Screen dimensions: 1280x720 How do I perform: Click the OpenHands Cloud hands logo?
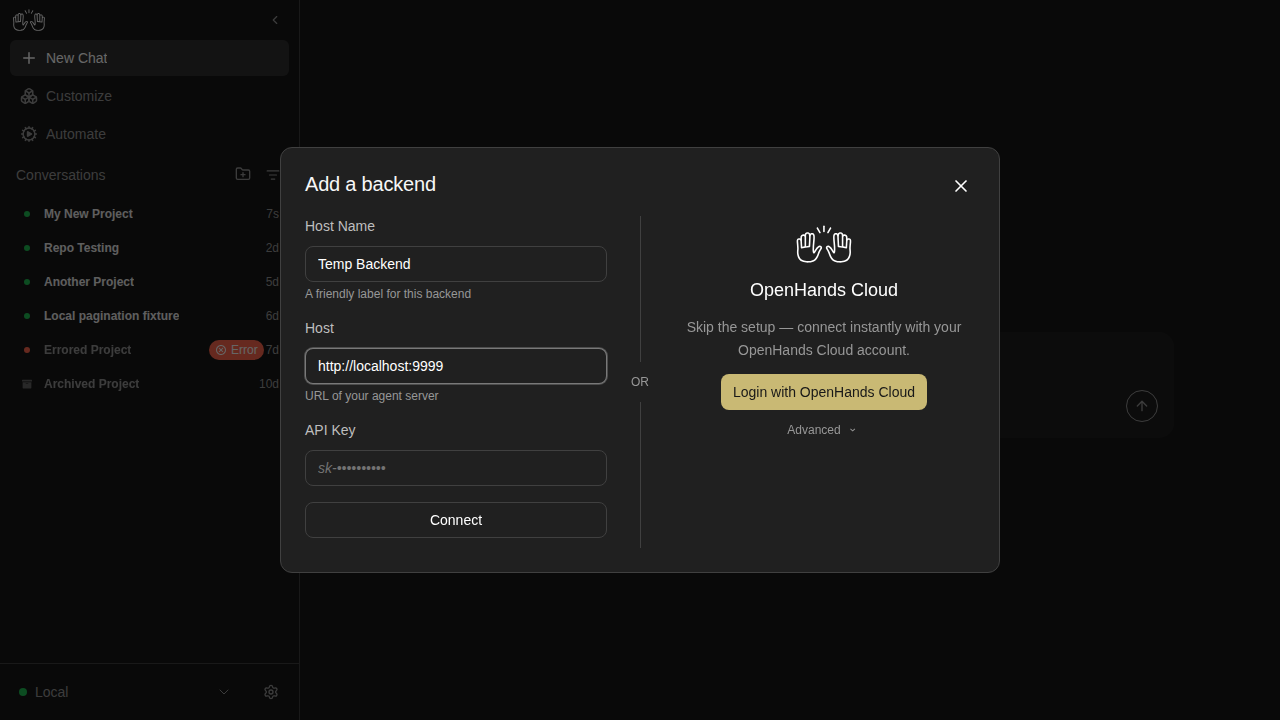(x=824, y=244)
